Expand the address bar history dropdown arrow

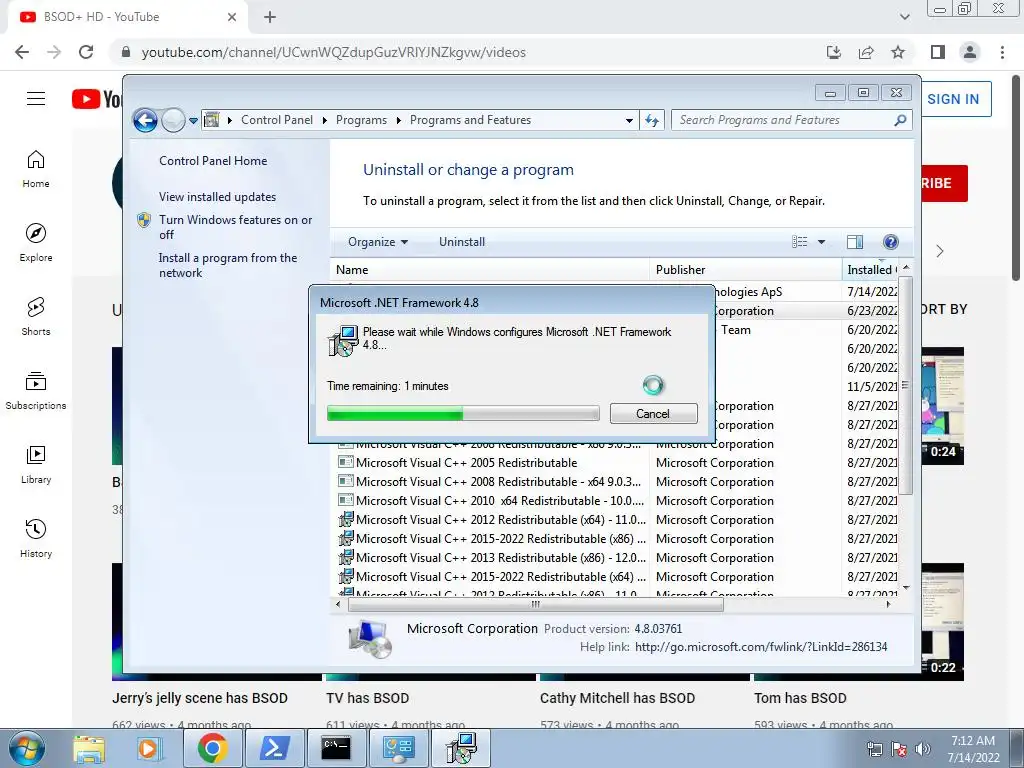(x=629, y=121)
